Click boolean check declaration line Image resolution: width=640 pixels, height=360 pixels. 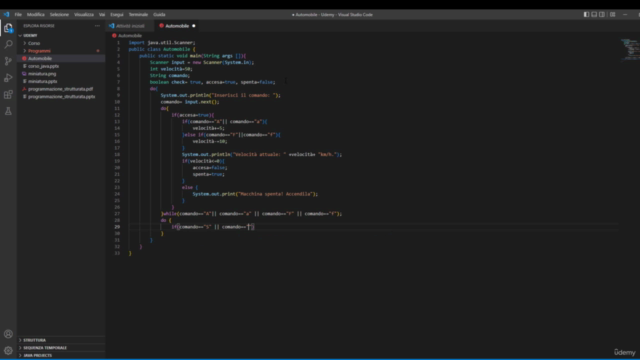pos(212,82)
